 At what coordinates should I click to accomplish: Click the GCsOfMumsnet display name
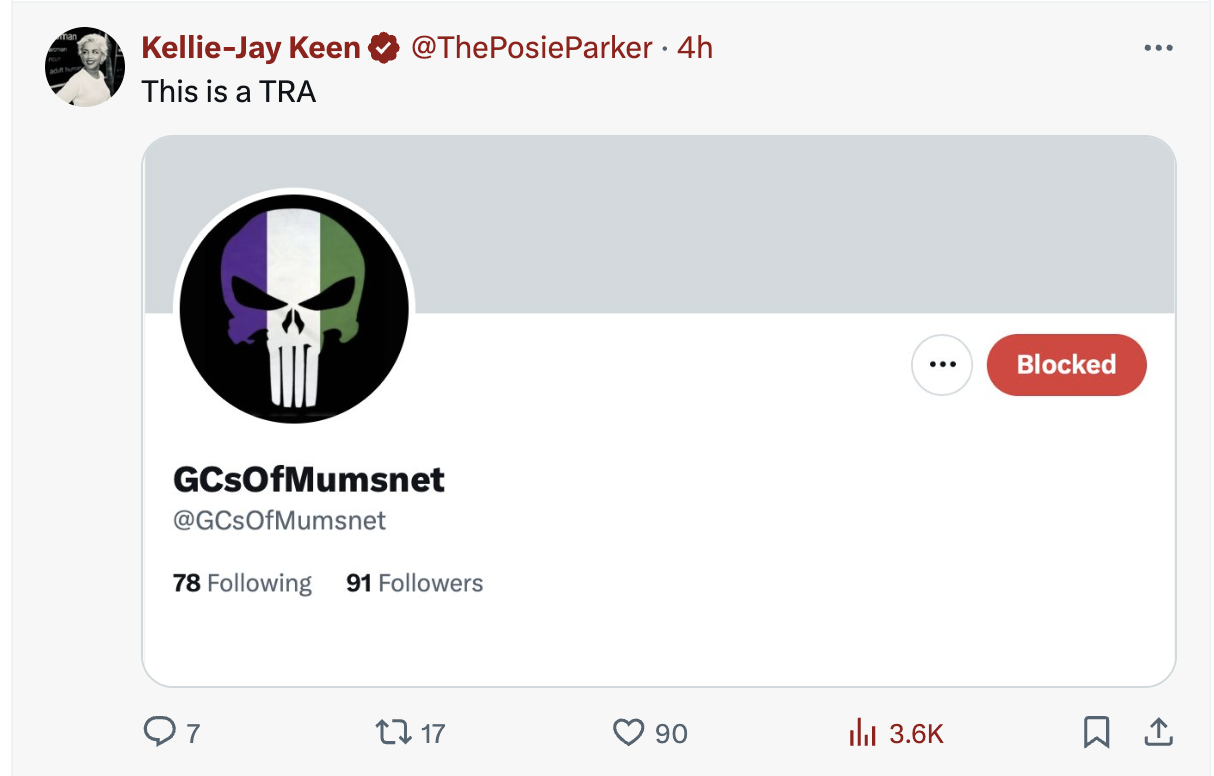(x=309, y=480)
